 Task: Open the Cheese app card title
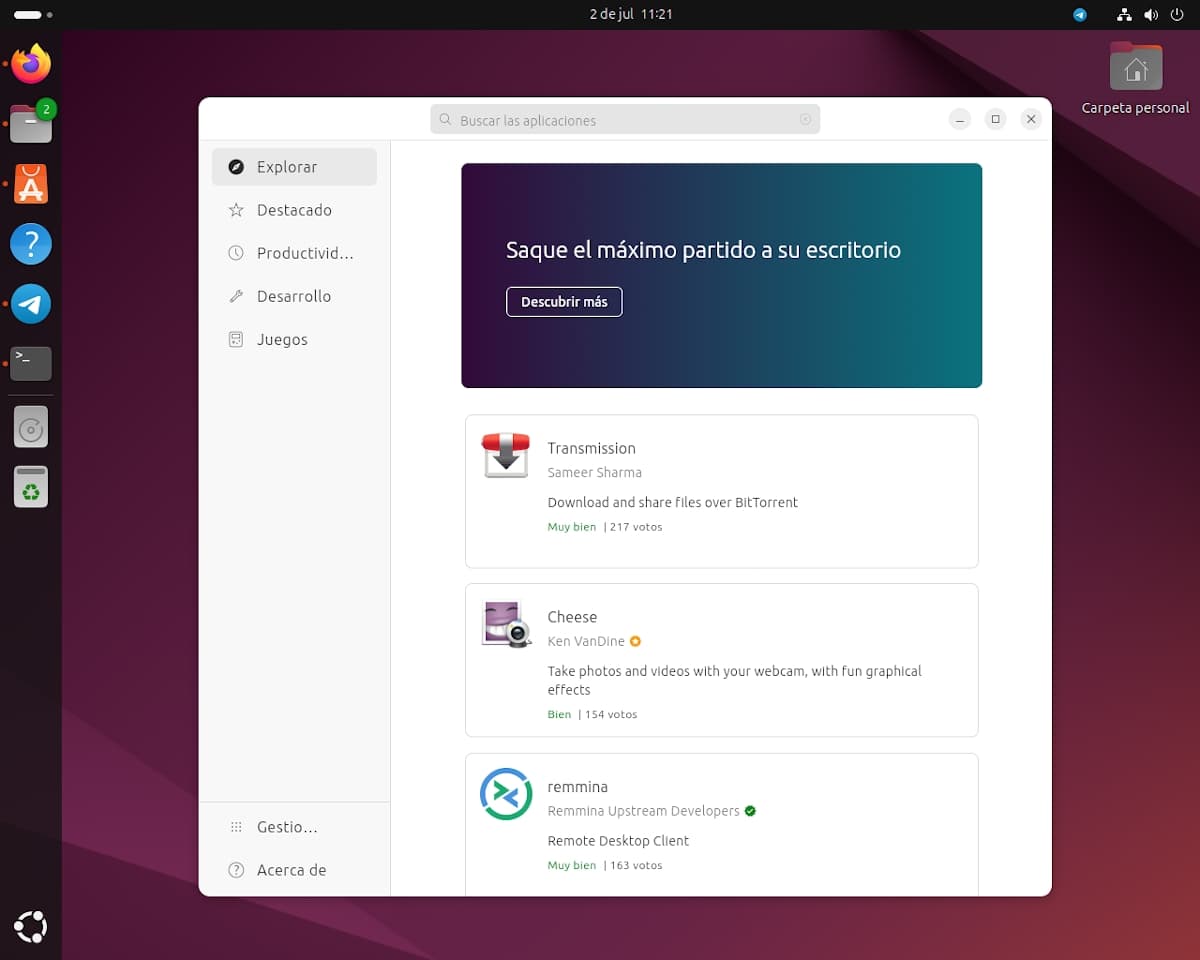(x=572, y=617)
